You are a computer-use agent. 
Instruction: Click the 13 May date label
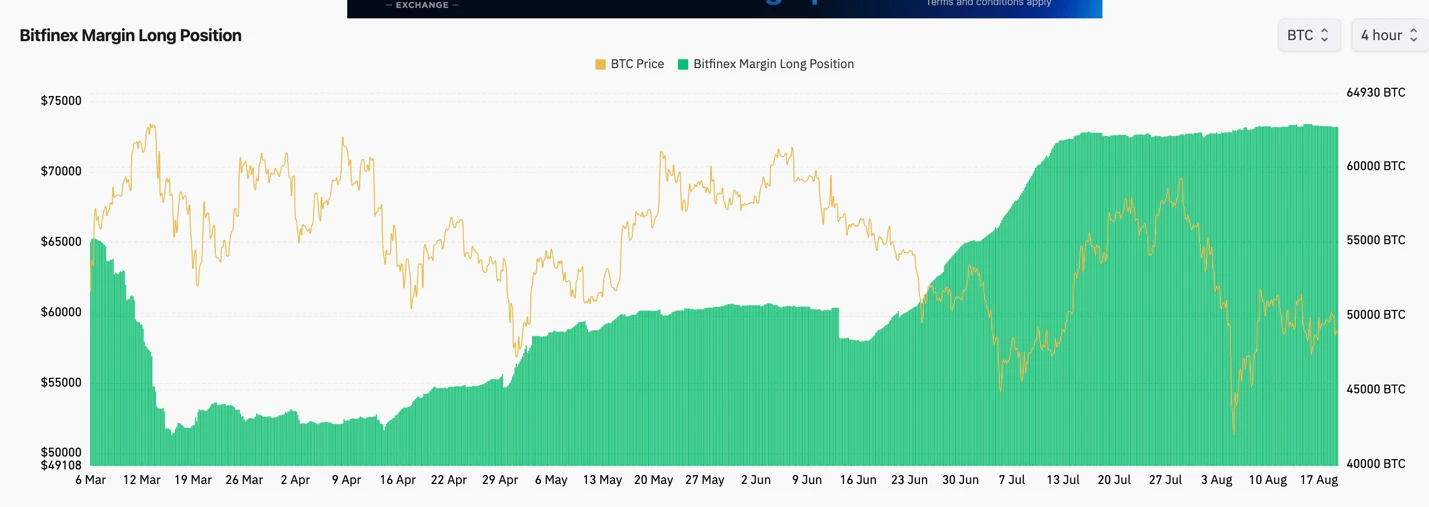tap(602, 480)
